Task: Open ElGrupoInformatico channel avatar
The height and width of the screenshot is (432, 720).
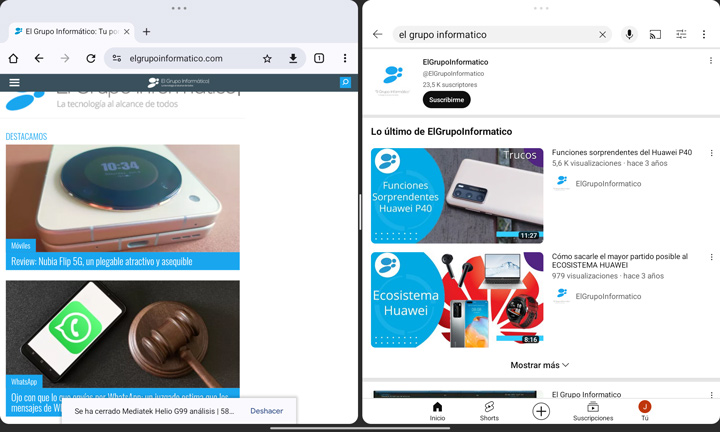Action: [x=393, y=79]
